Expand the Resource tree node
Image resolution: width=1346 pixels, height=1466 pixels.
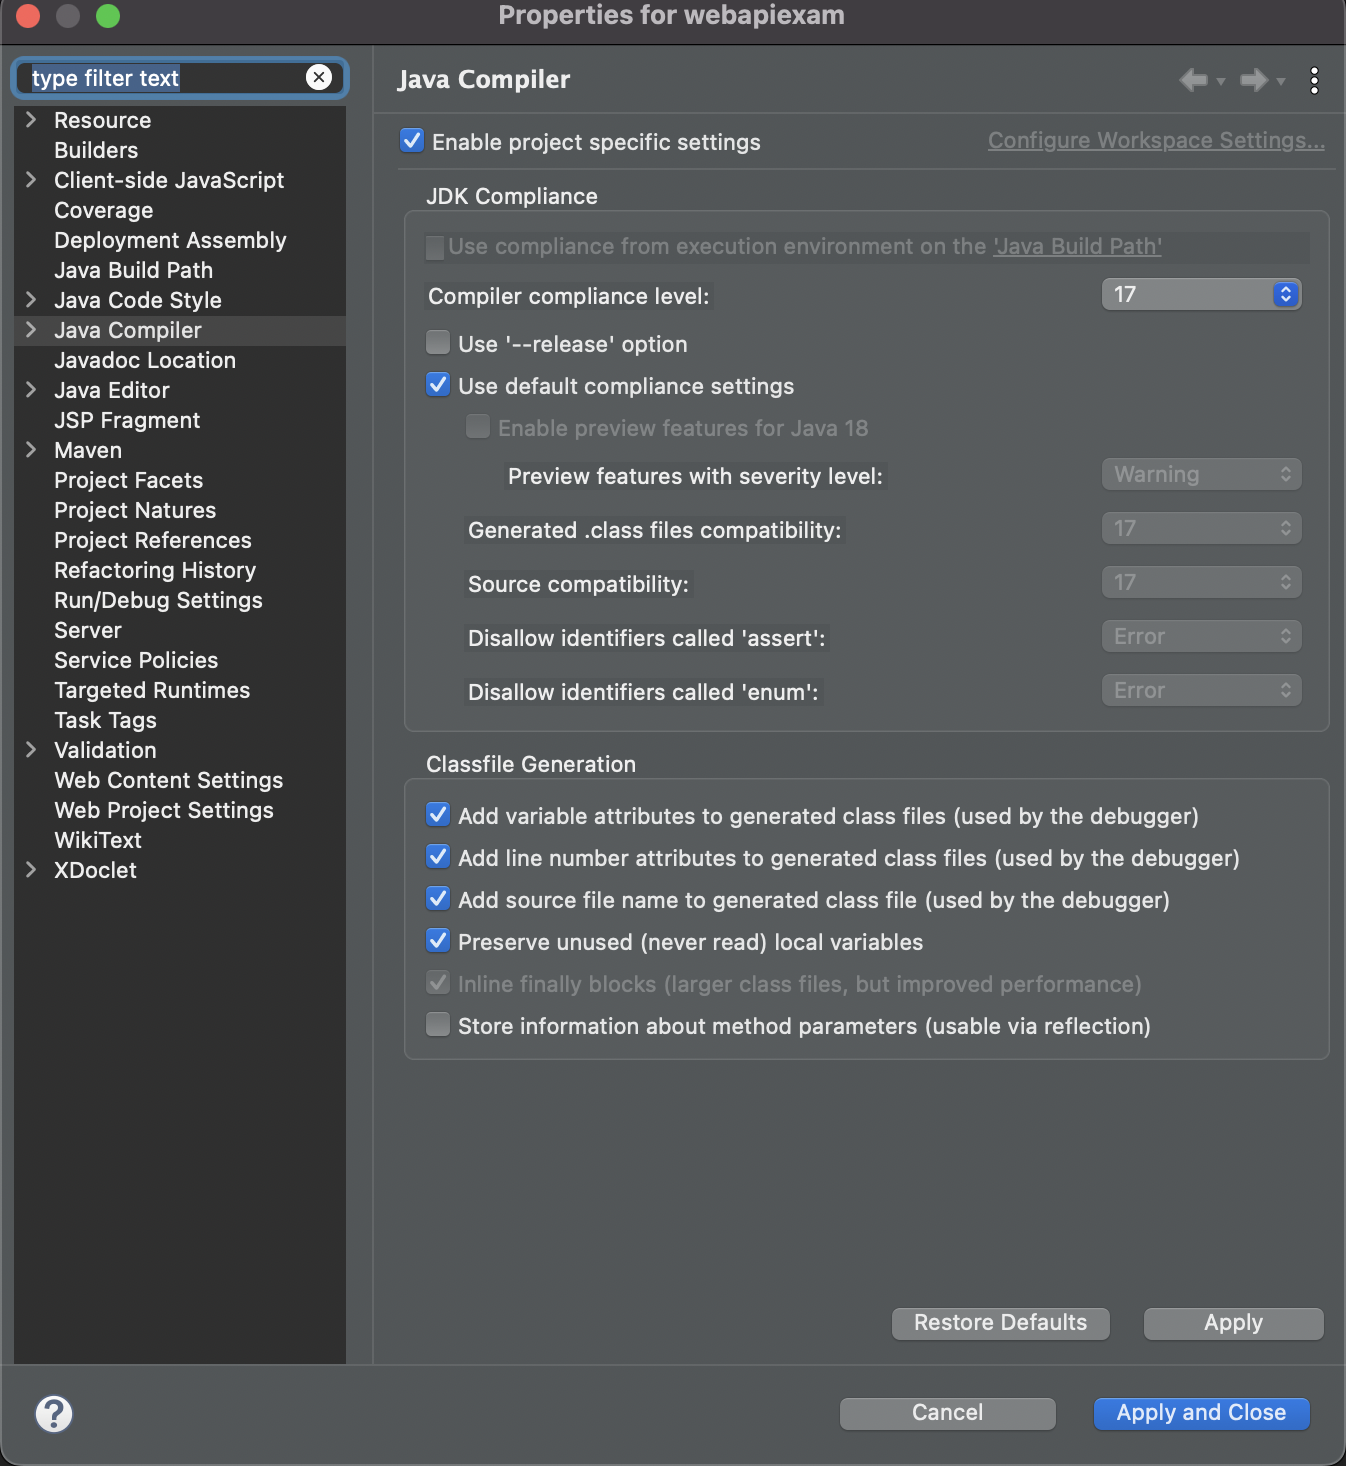point(31,120)
